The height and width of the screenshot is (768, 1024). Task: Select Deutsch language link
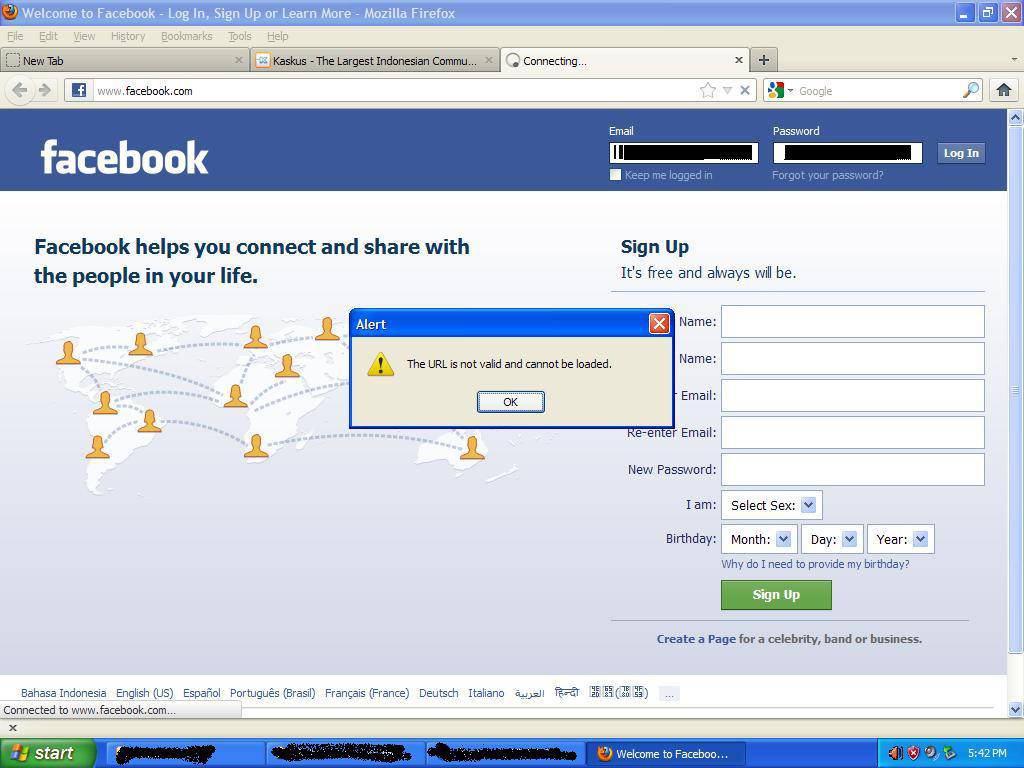click(438, 693)
